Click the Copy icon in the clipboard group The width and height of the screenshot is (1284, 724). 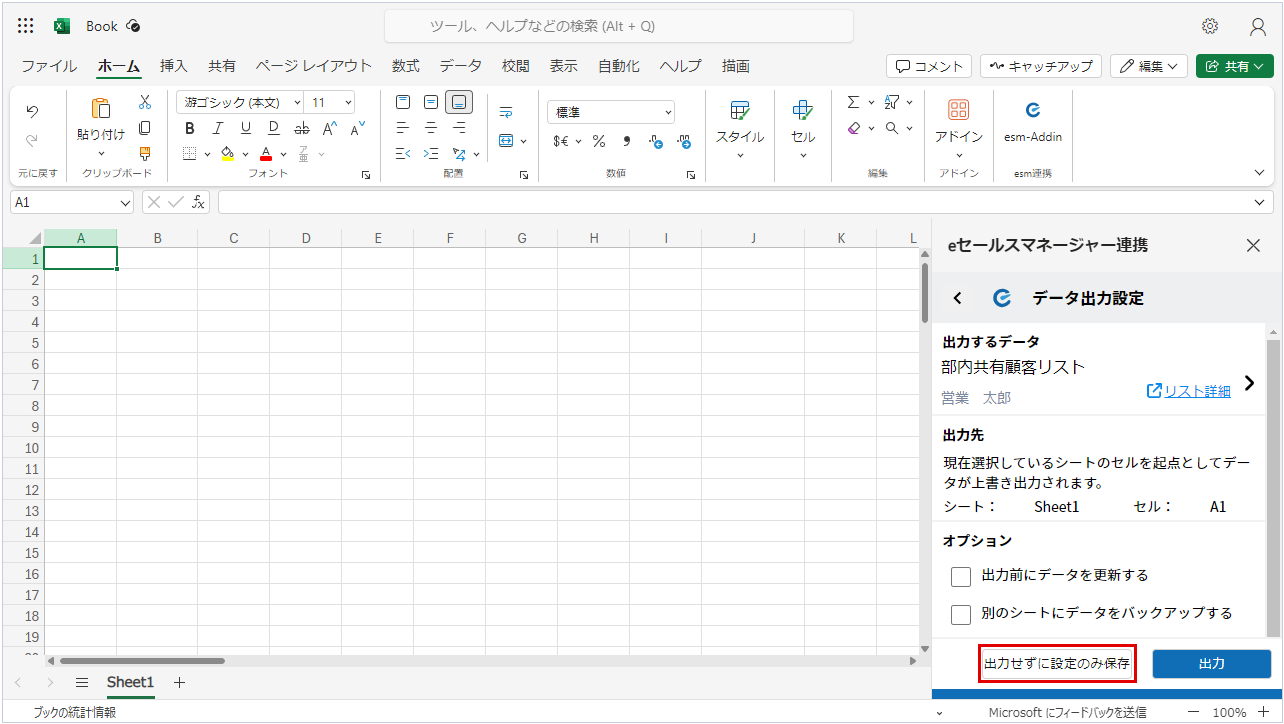145,128
